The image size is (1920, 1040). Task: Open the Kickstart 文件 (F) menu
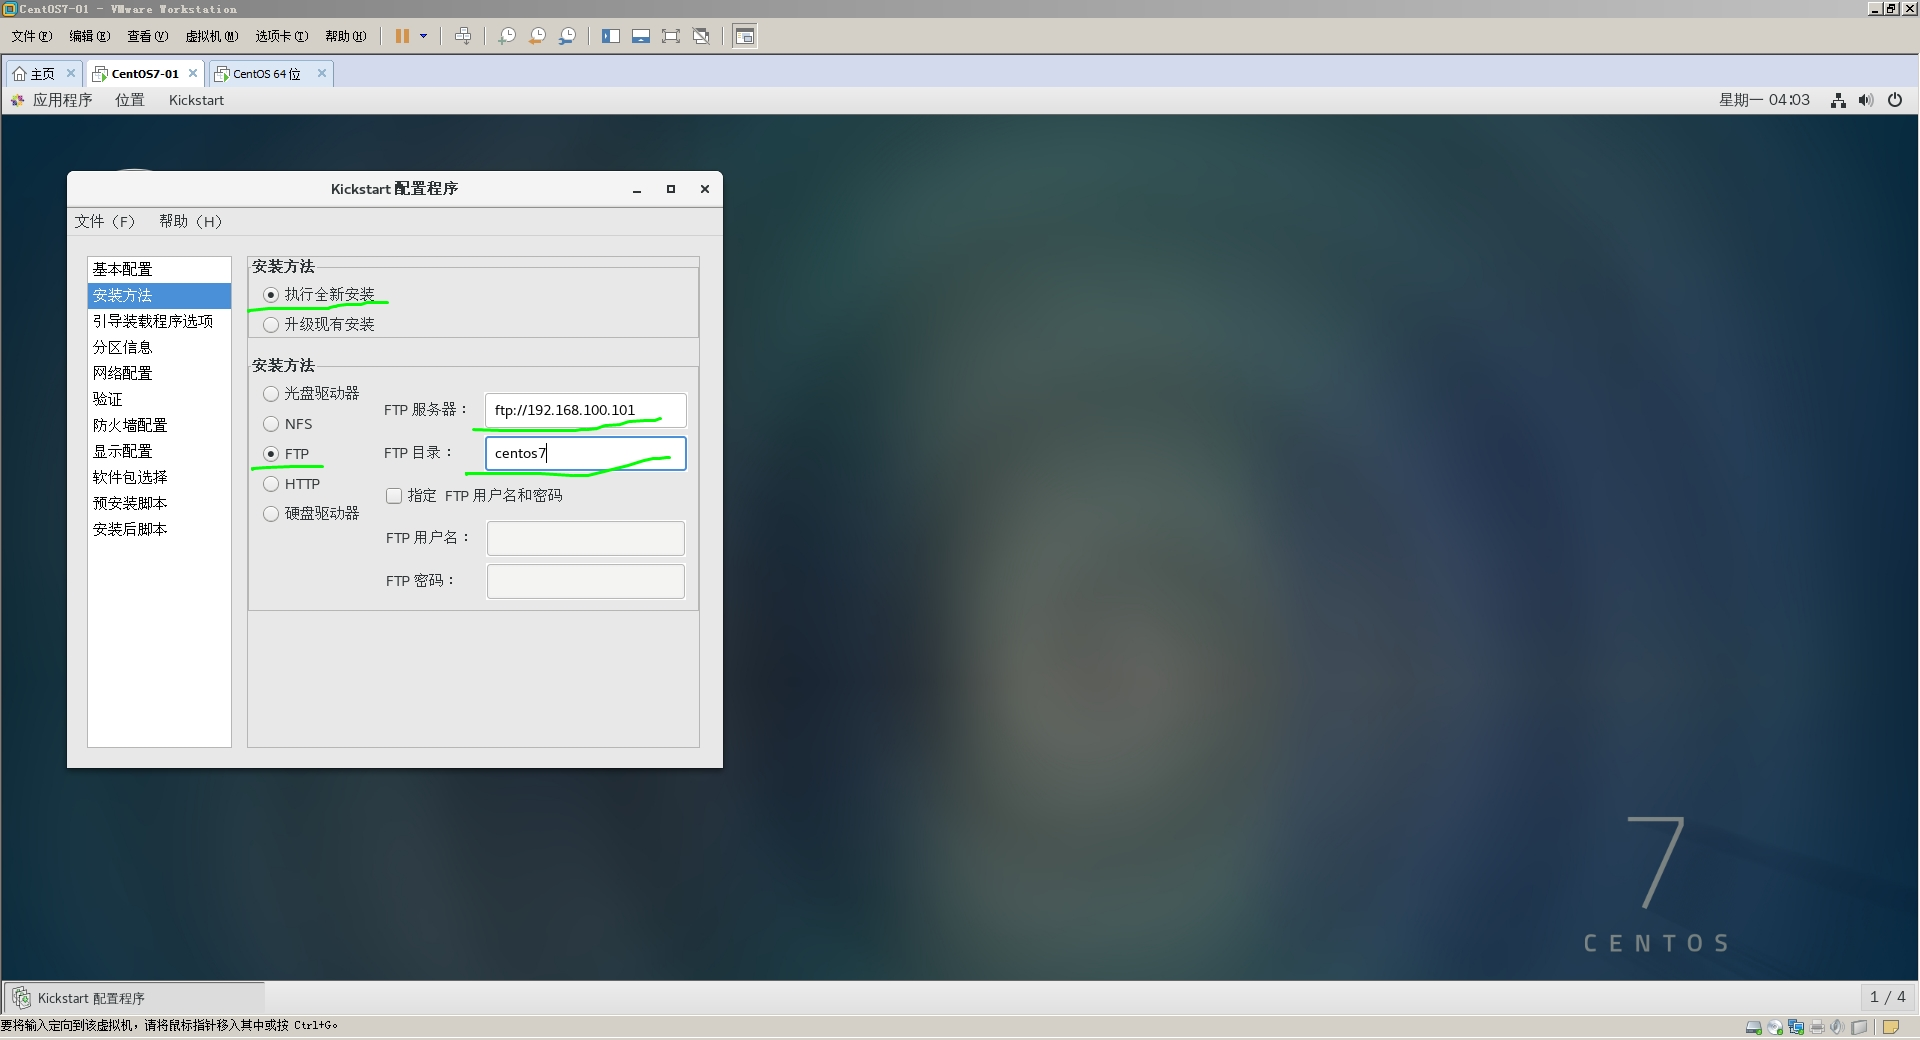[x=104, y=221]
